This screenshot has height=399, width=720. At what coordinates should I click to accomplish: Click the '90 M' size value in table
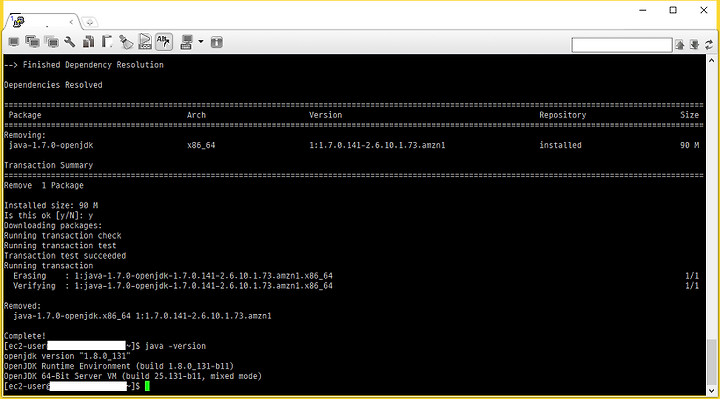tap(690, 145)
